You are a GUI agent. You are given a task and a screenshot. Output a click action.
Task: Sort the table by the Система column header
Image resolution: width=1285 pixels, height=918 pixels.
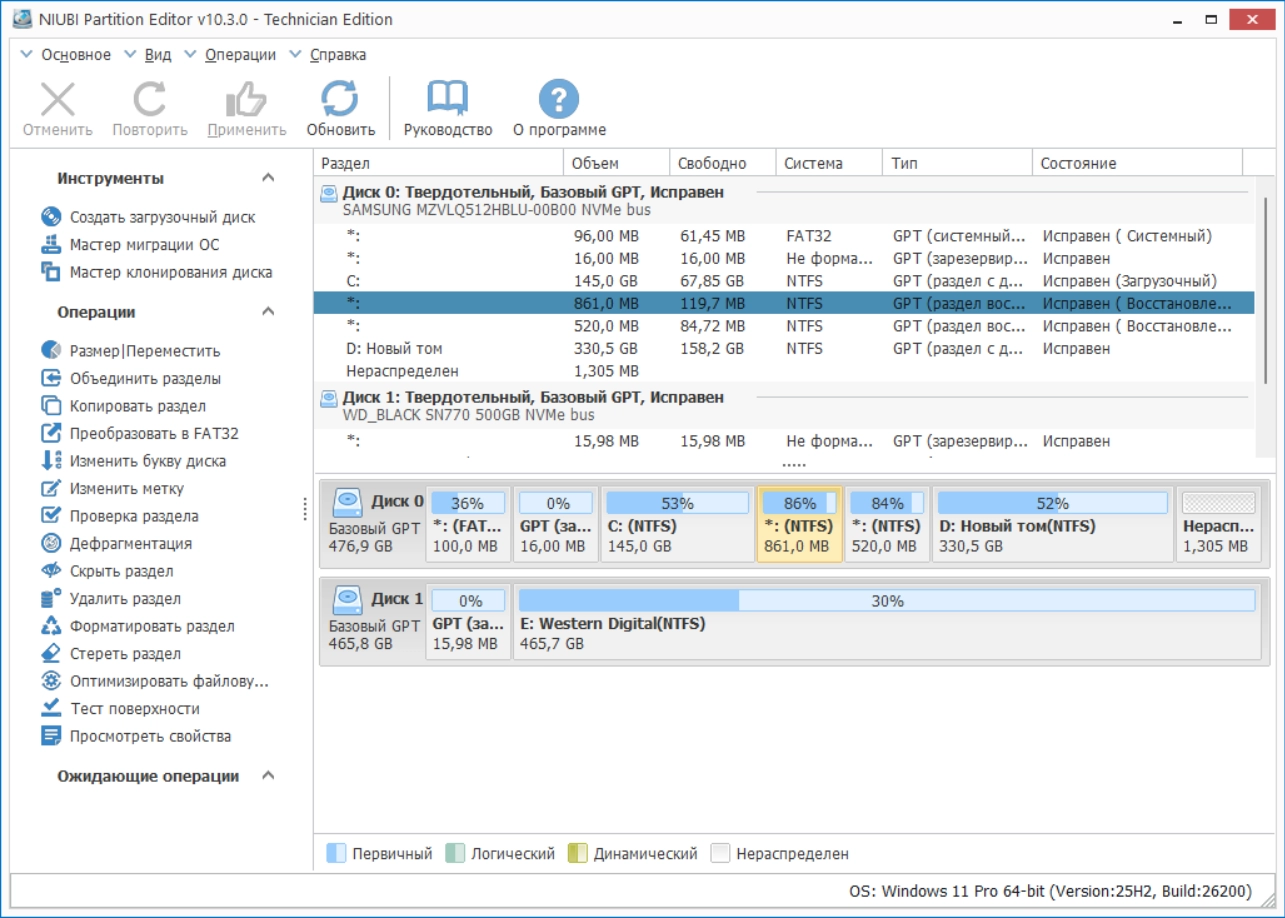coord(829,163)
